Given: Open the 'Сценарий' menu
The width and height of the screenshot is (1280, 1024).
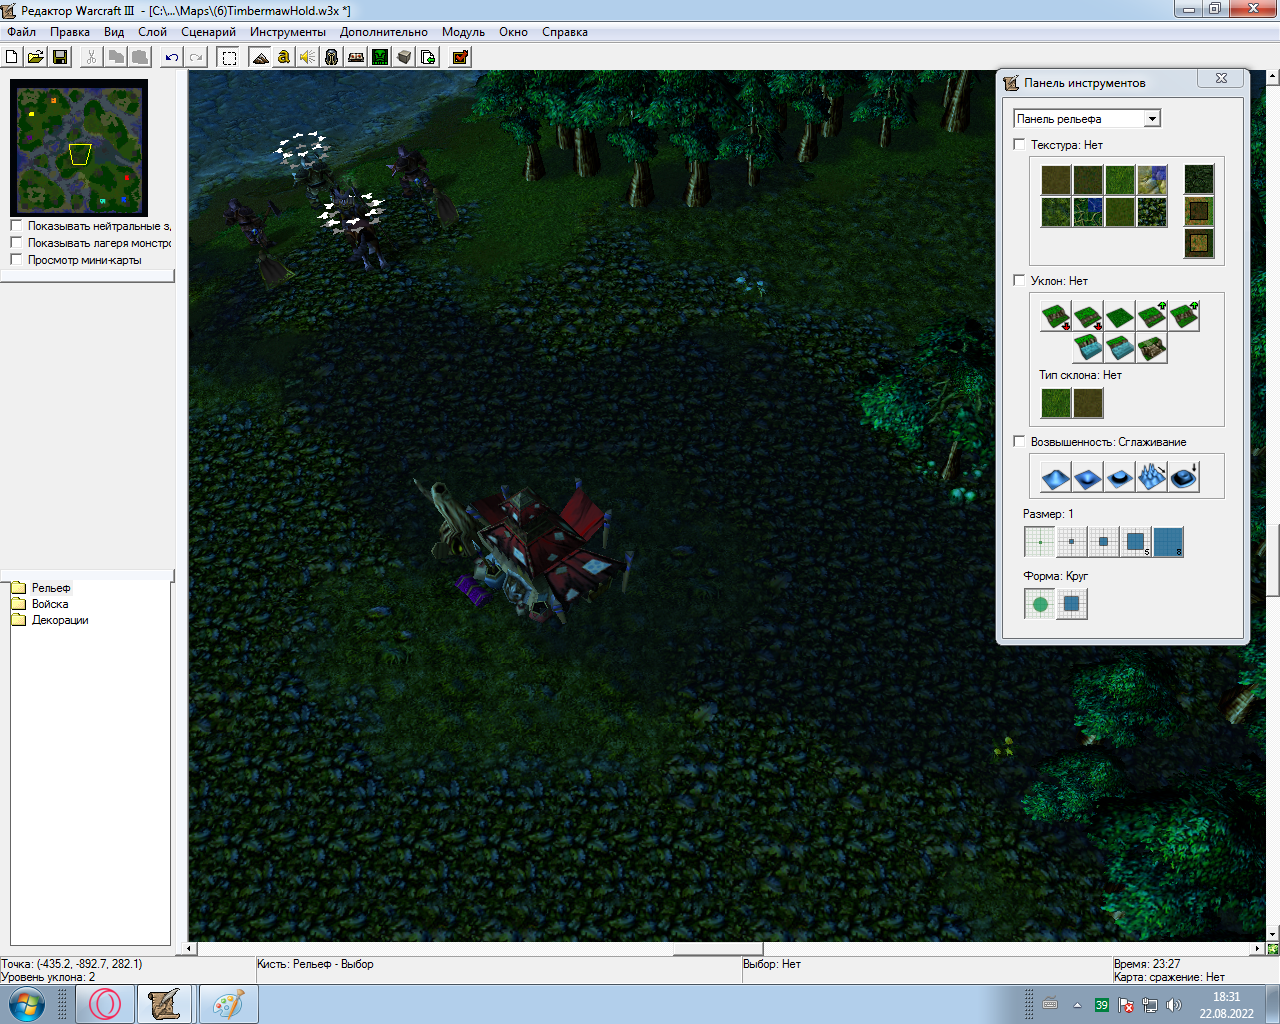Looking at the screenshot, I should [208, 32].
